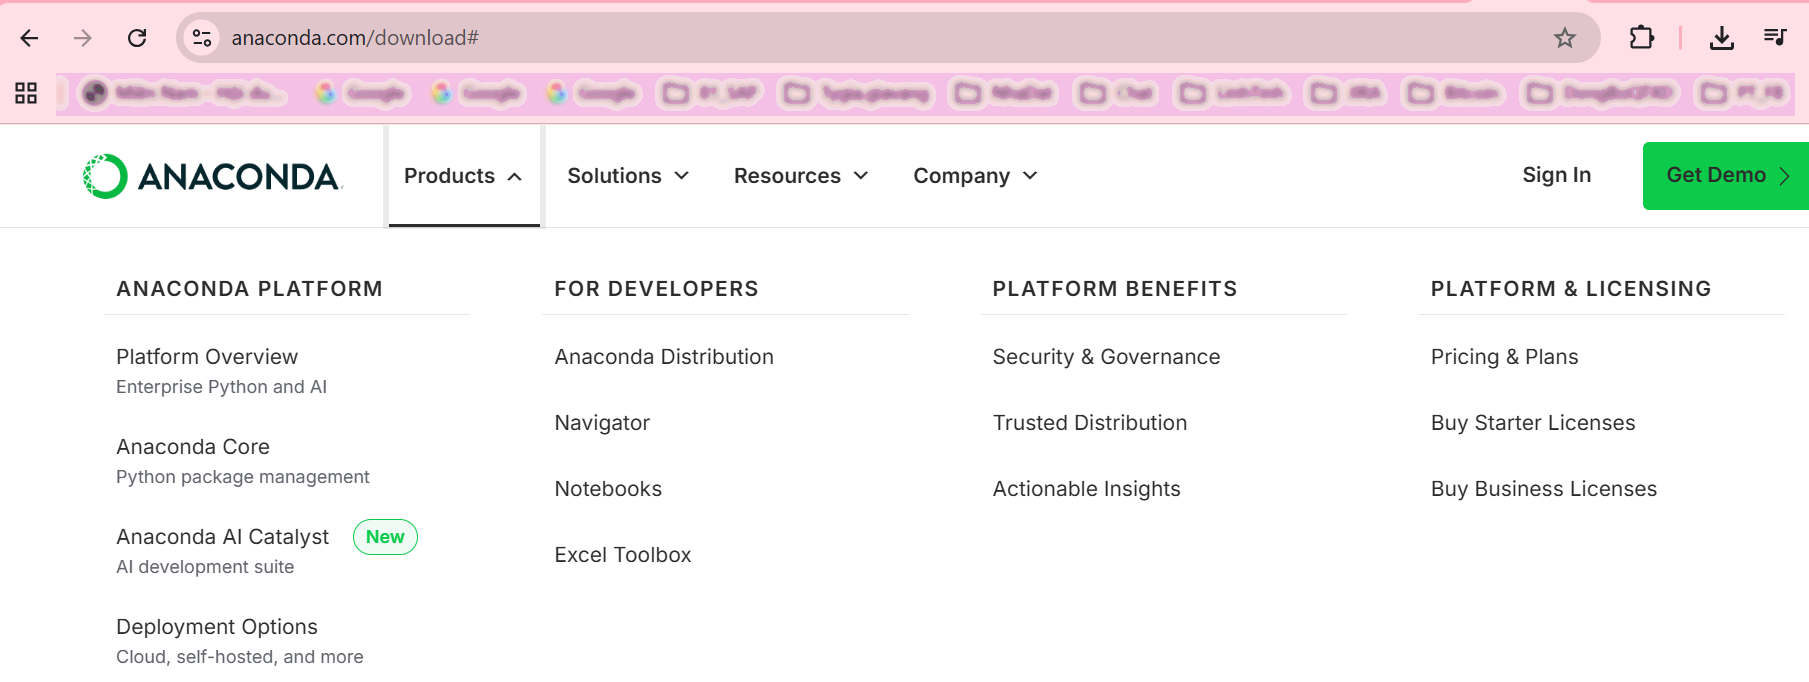Open Anaconda Distribution link

click(664, 357)
